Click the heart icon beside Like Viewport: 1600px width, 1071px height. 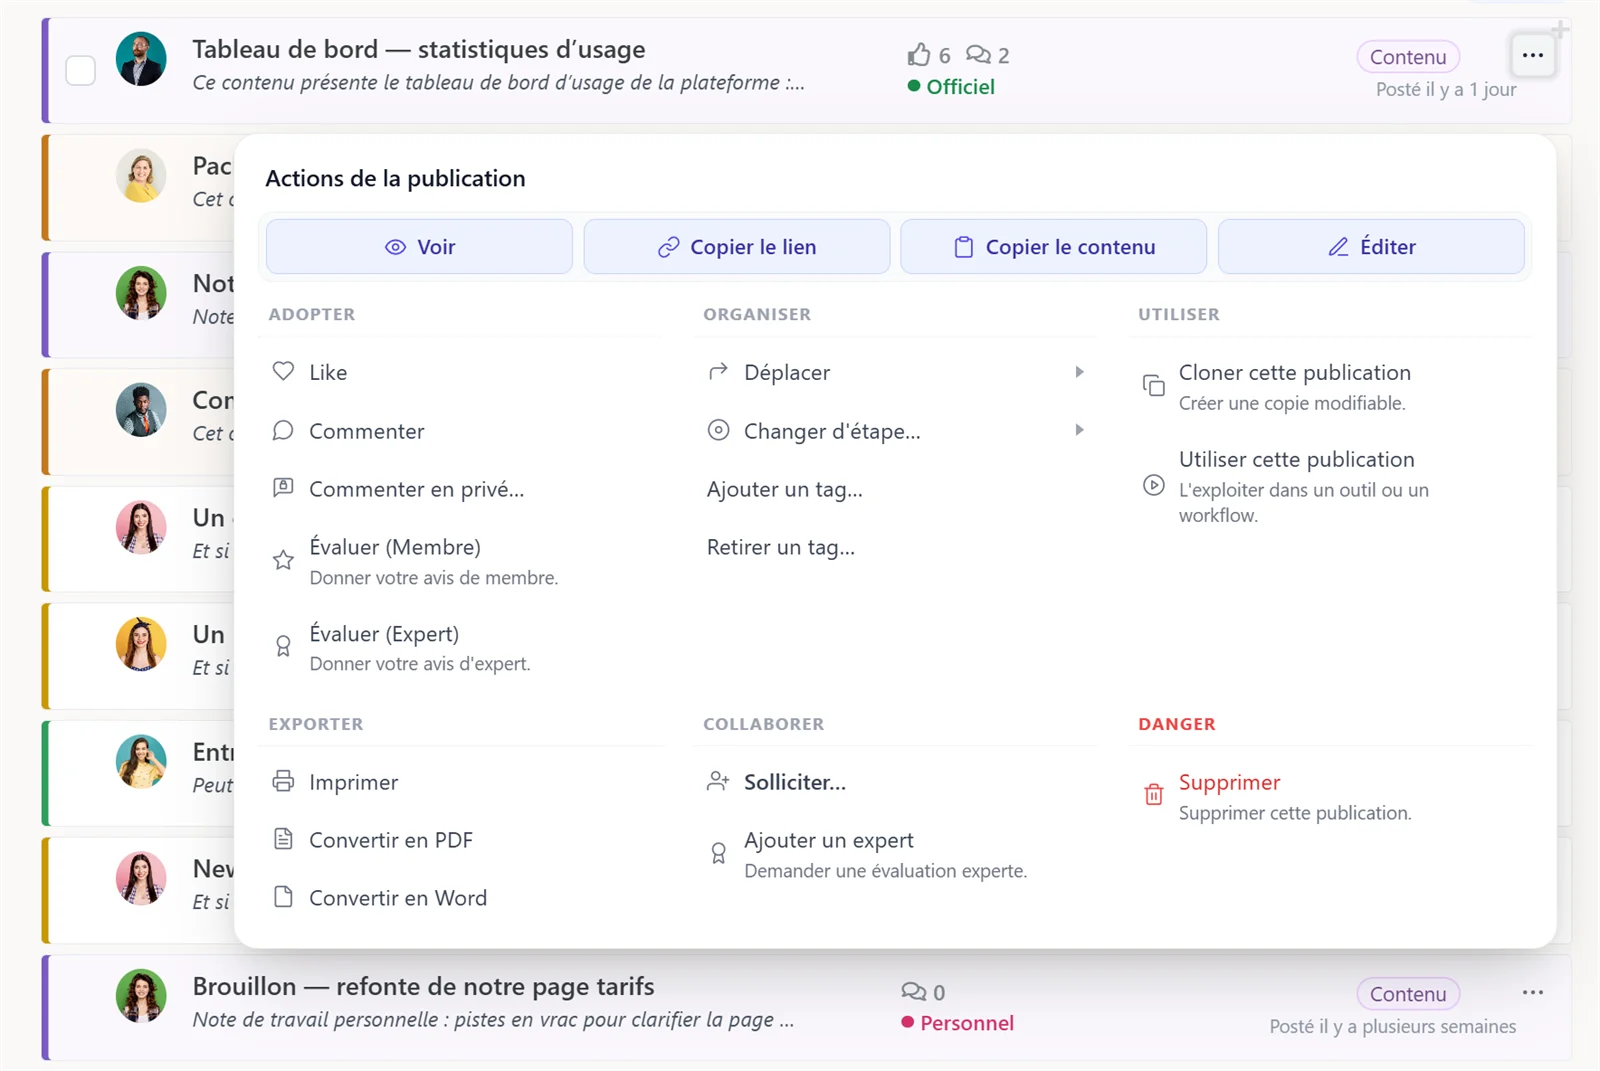(x=283, y=371)
